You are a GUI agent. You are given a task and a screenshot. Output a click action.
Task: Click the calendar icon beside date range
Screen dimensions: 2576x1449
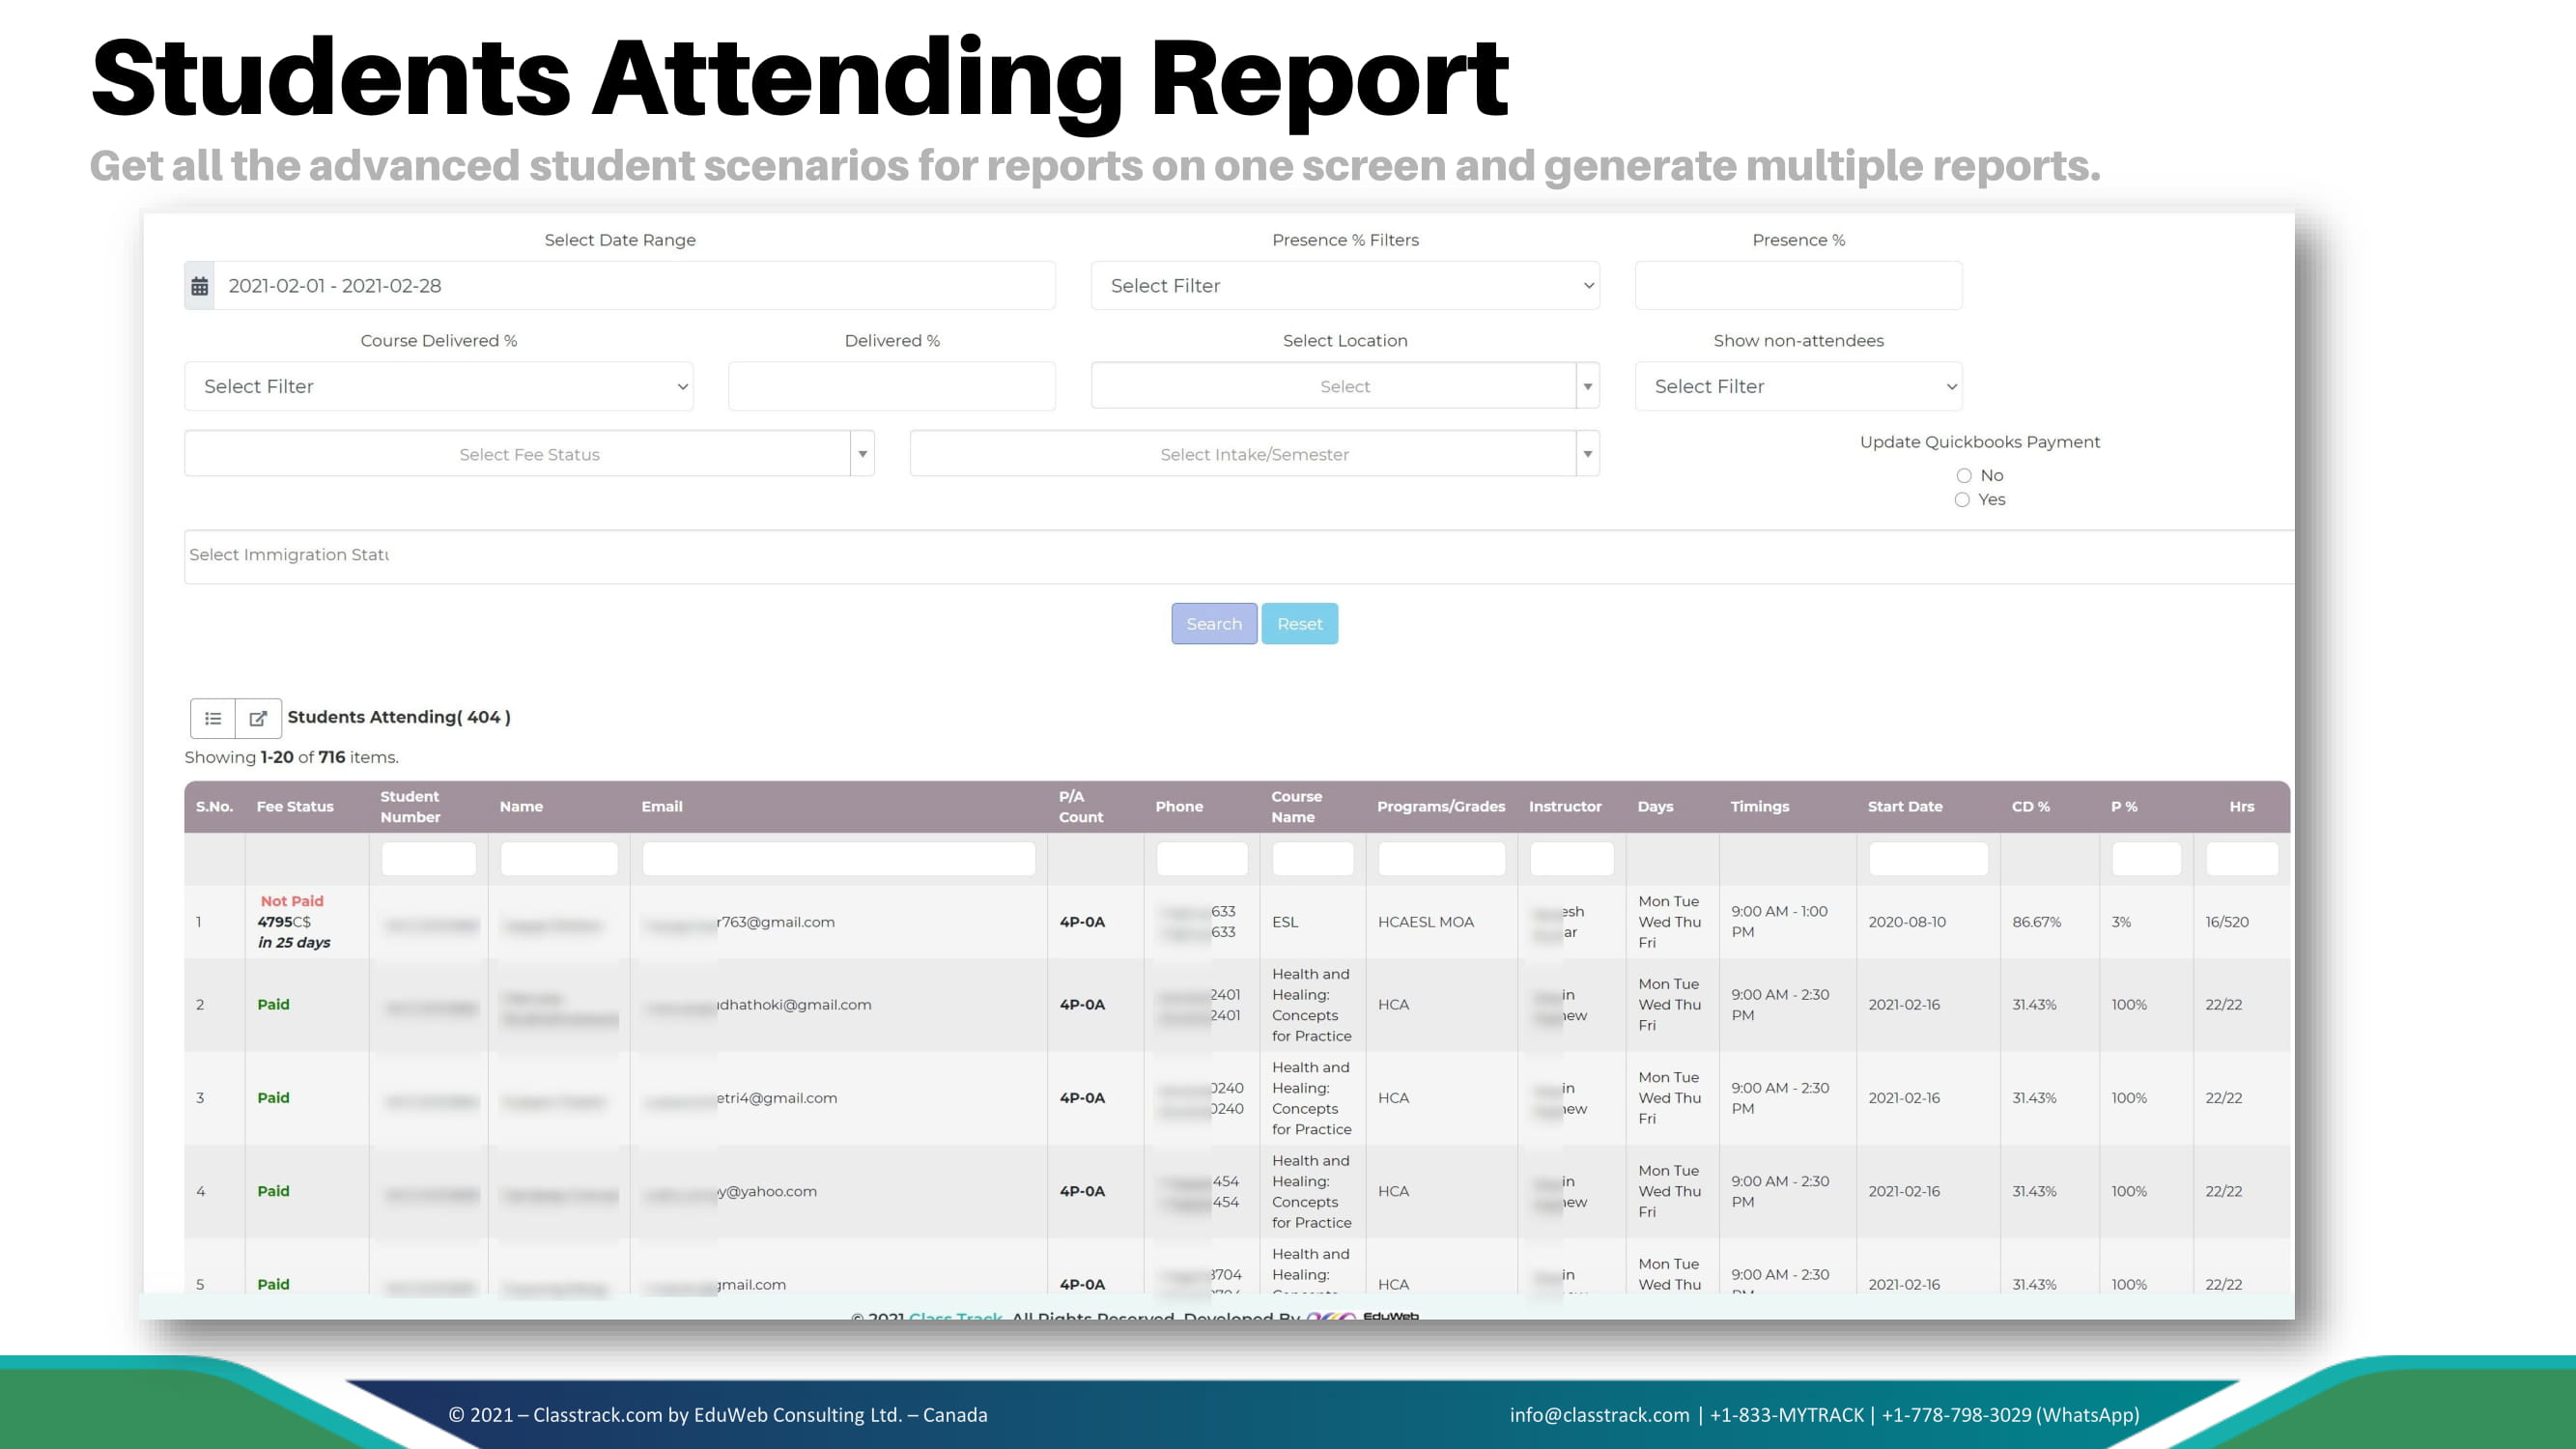tap(200, 286)
